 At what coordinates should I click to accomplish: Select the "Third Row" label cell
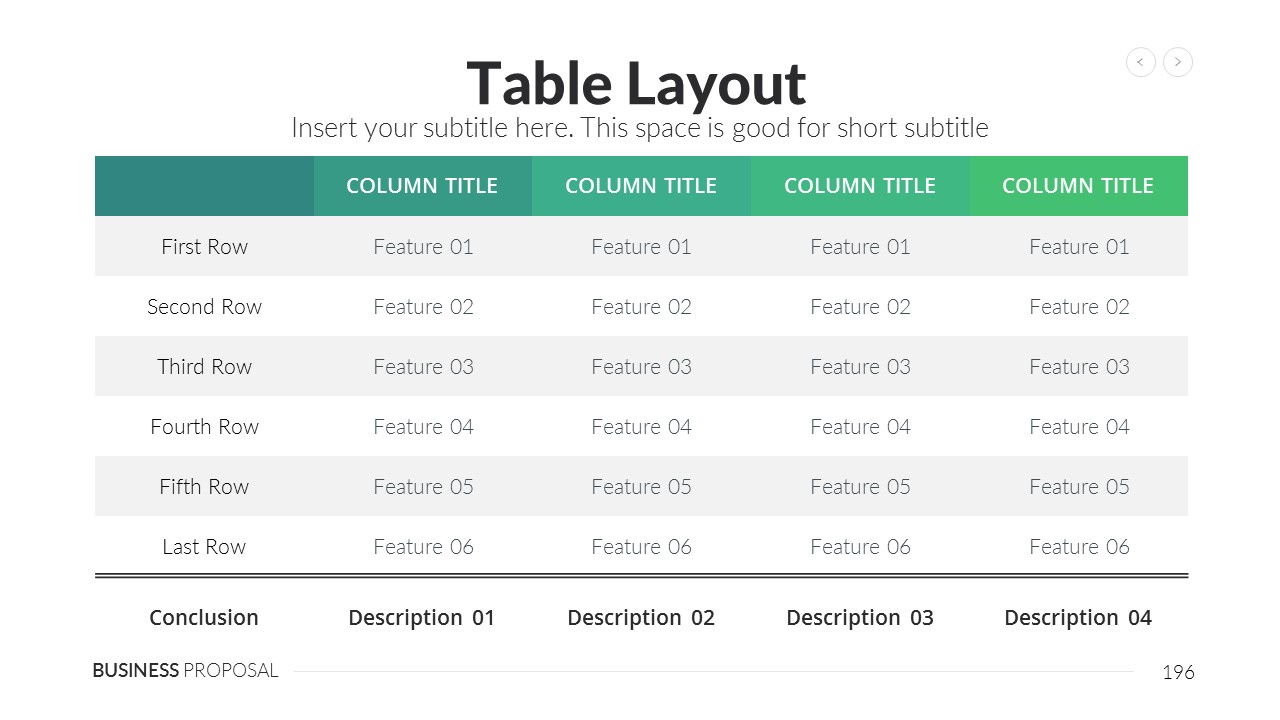pyautogui.click(x=204, y=367)
